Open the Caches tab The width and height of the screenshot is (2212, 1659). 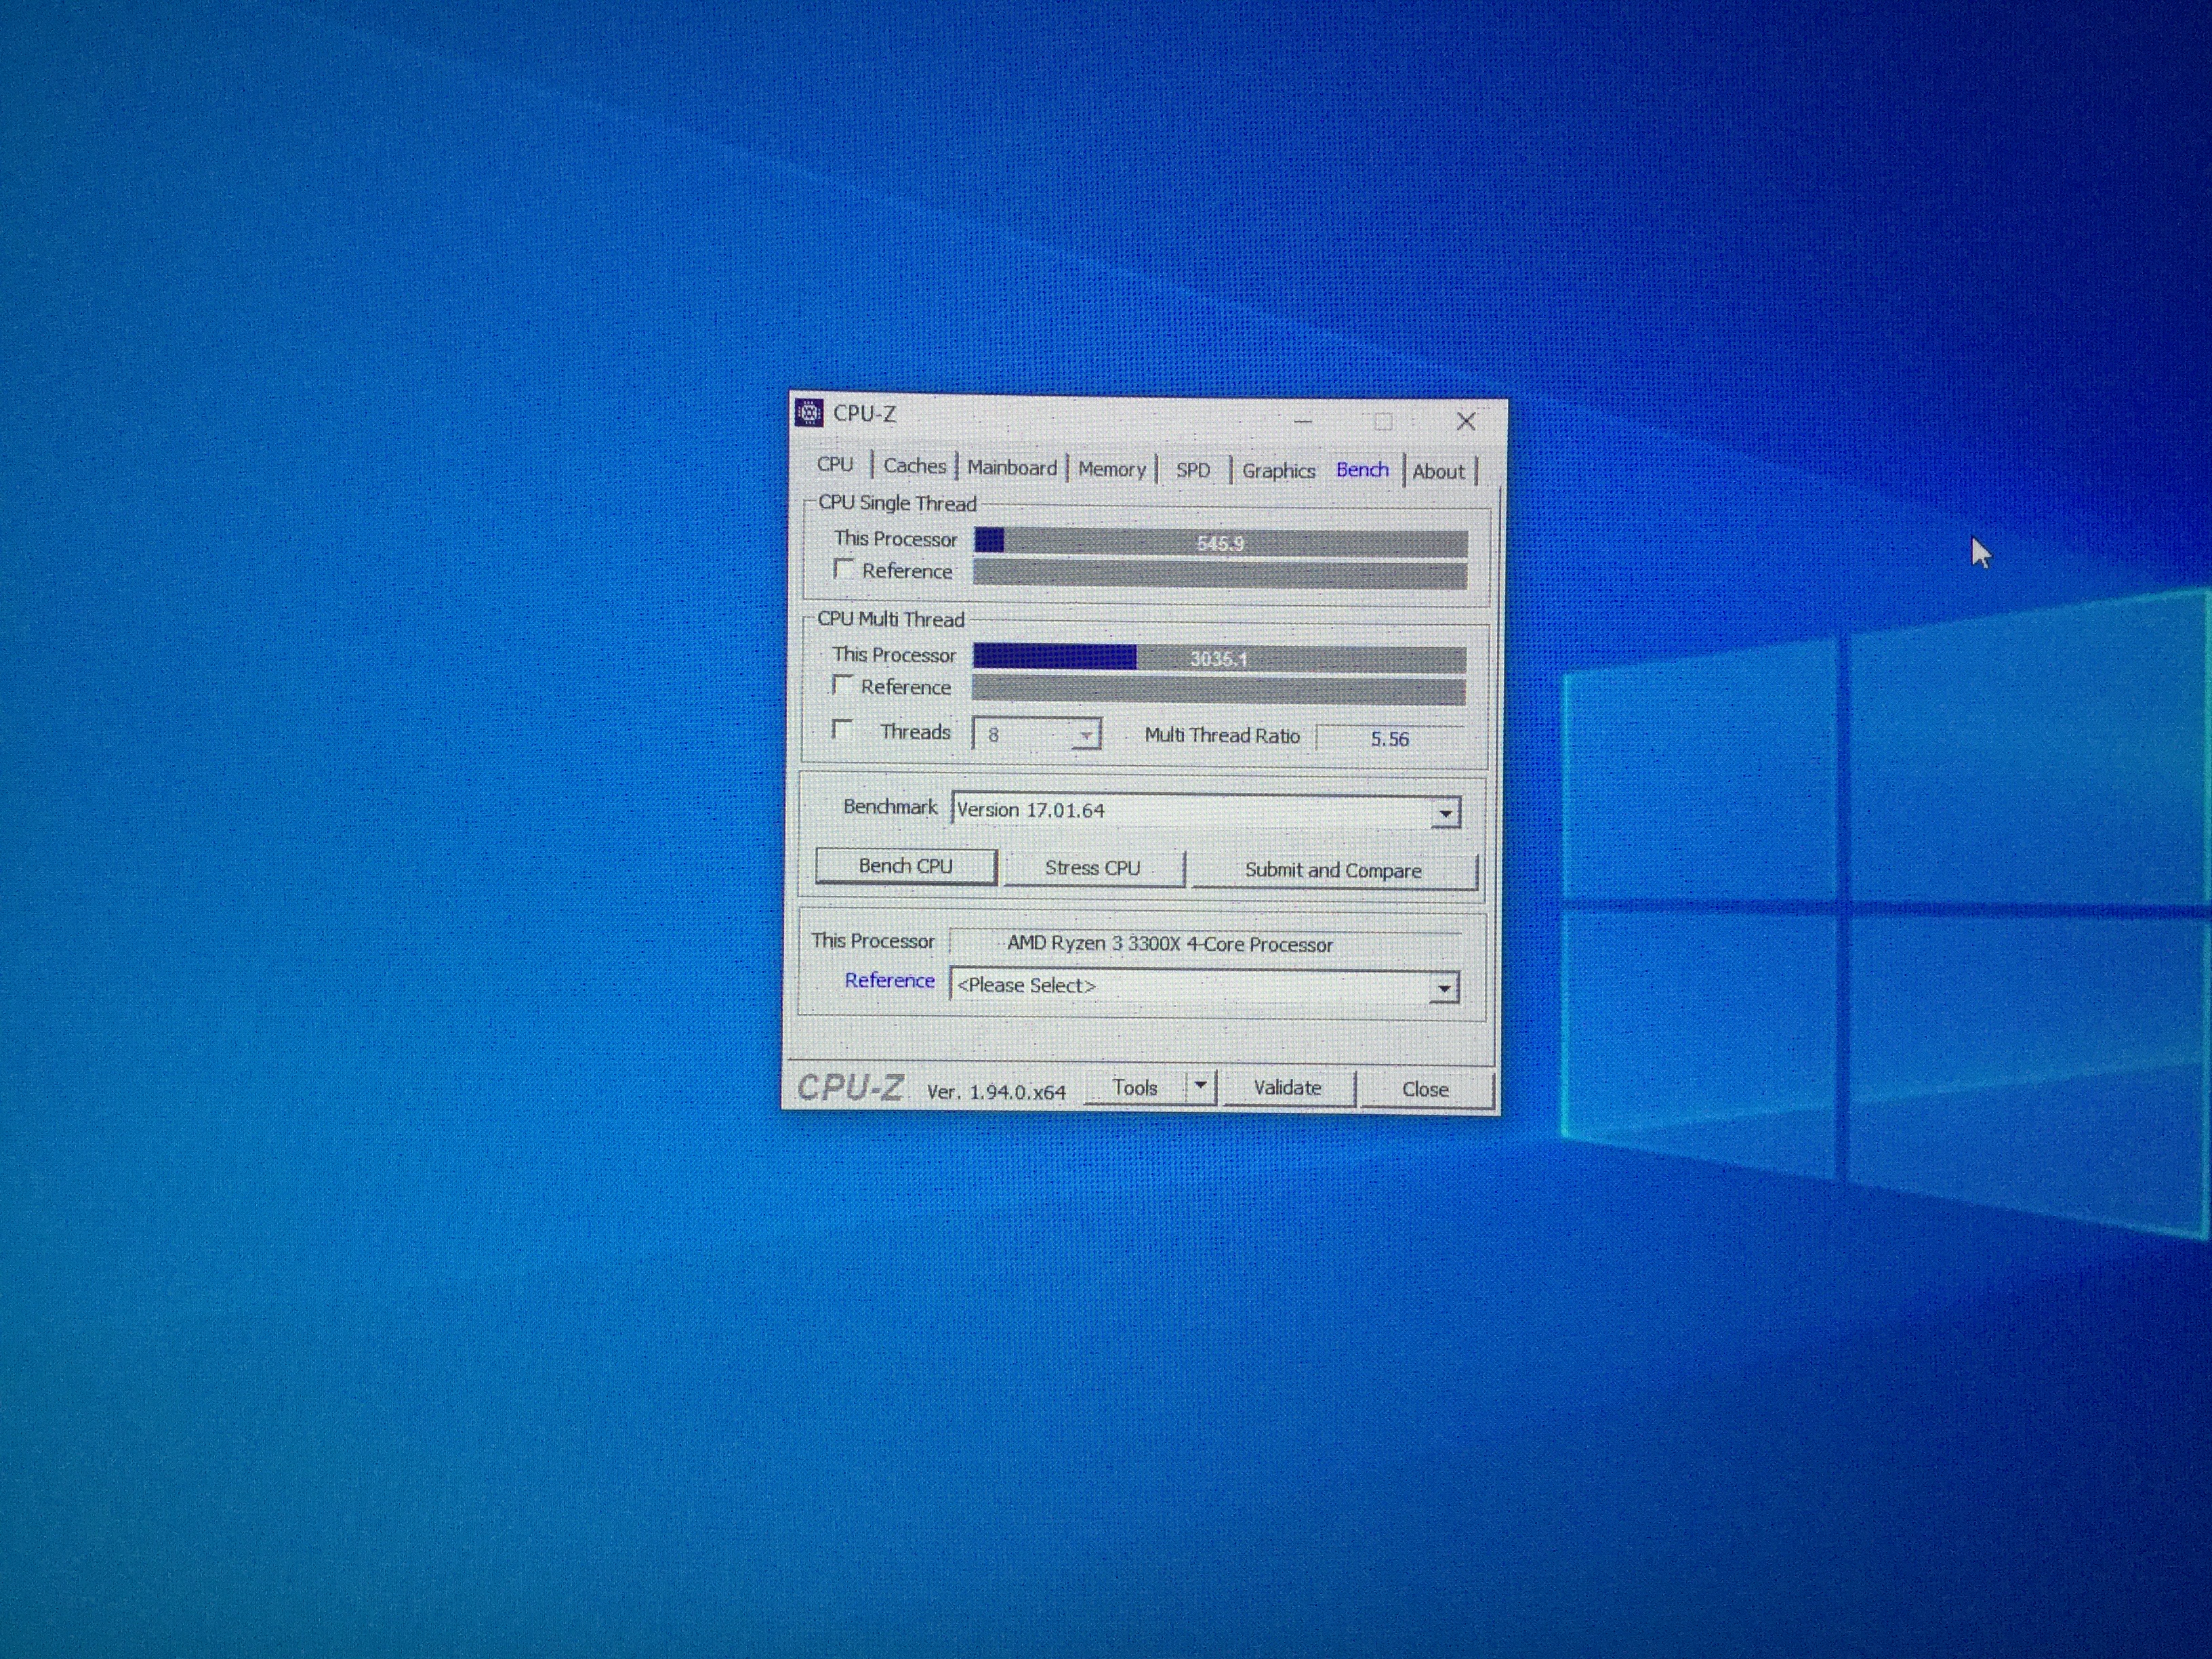(914, 466)
